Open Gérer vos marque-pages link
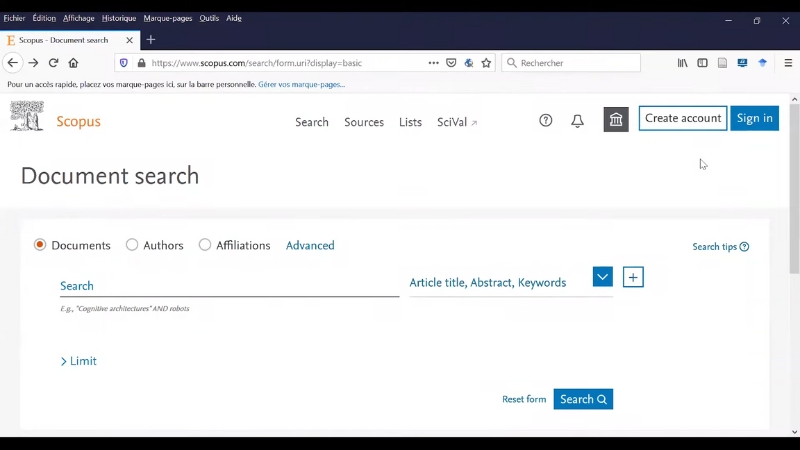 302,85
